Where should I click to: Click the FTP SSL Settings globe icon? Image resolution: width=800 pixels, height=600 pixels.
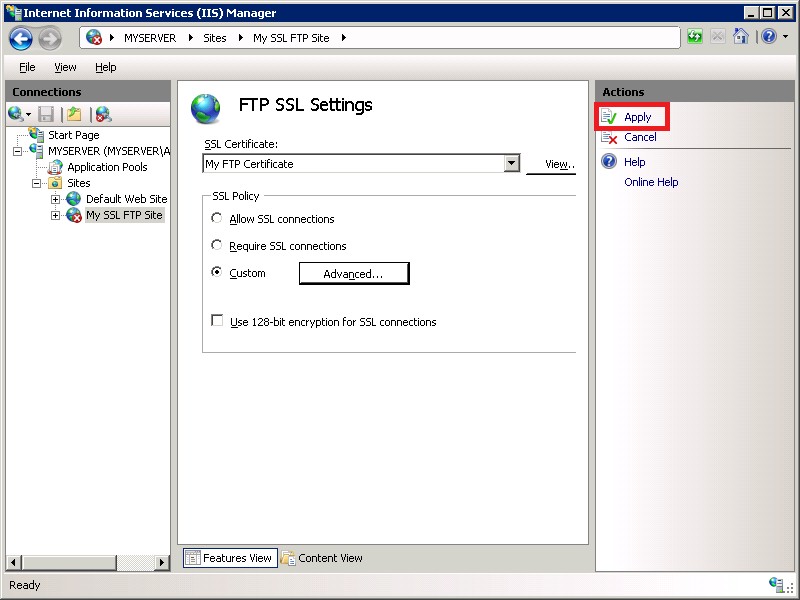click(206, 109)
